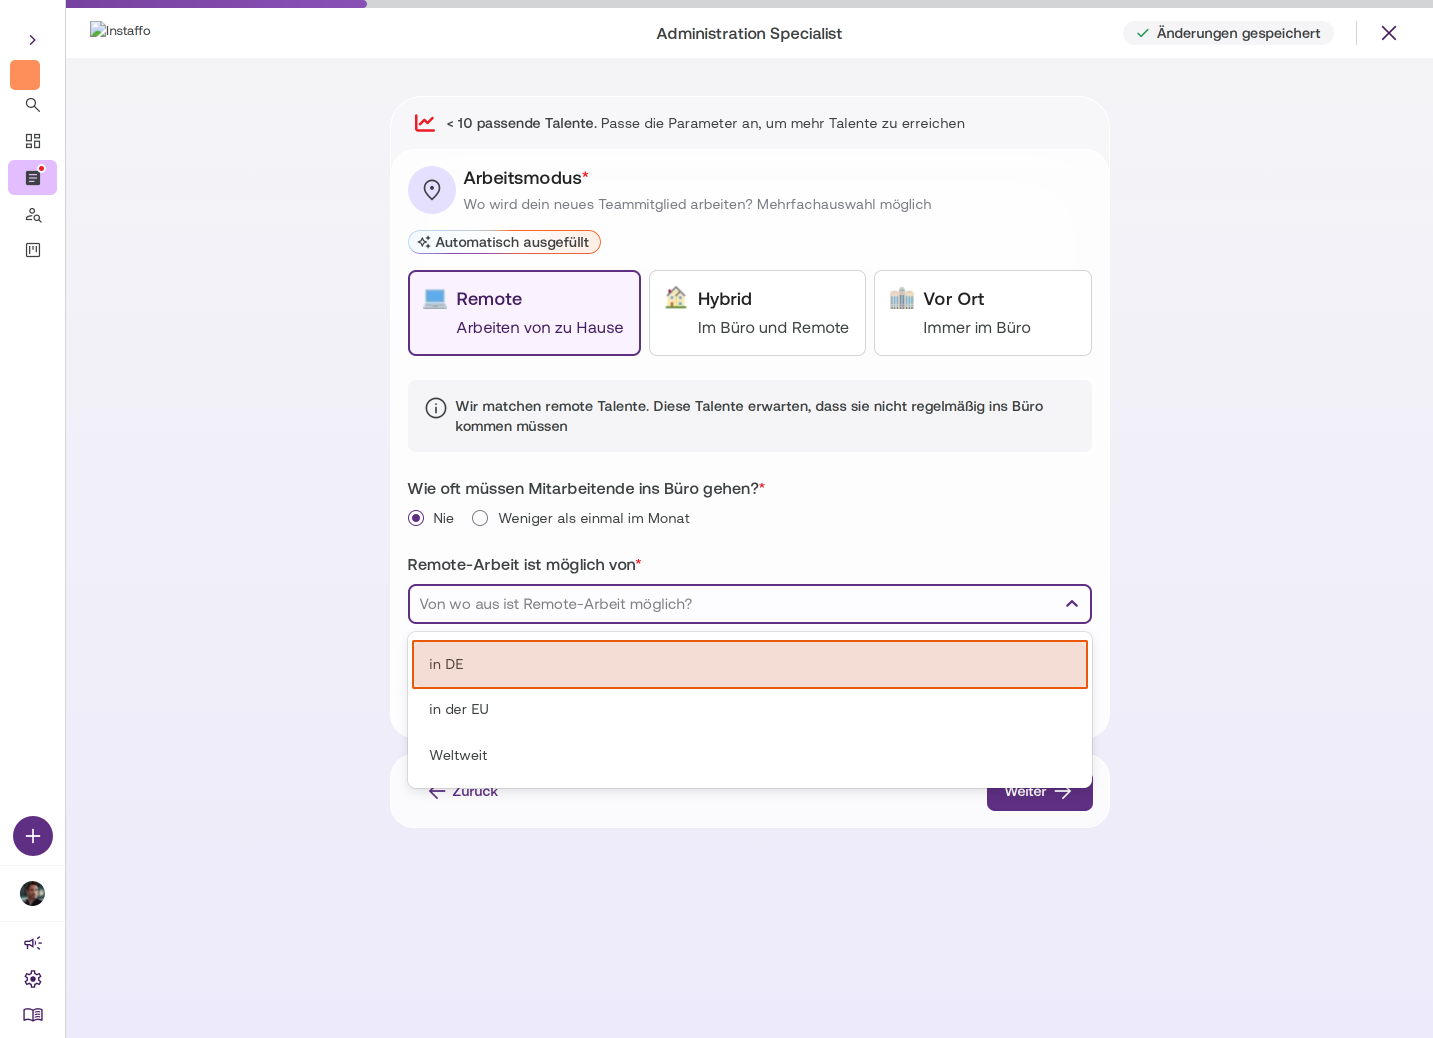This screenshot has height=1038, width=1433.
Task: Collapse the dropdown with the chevron arrow
Action: pyautogui.click(x=1072, y=604)
